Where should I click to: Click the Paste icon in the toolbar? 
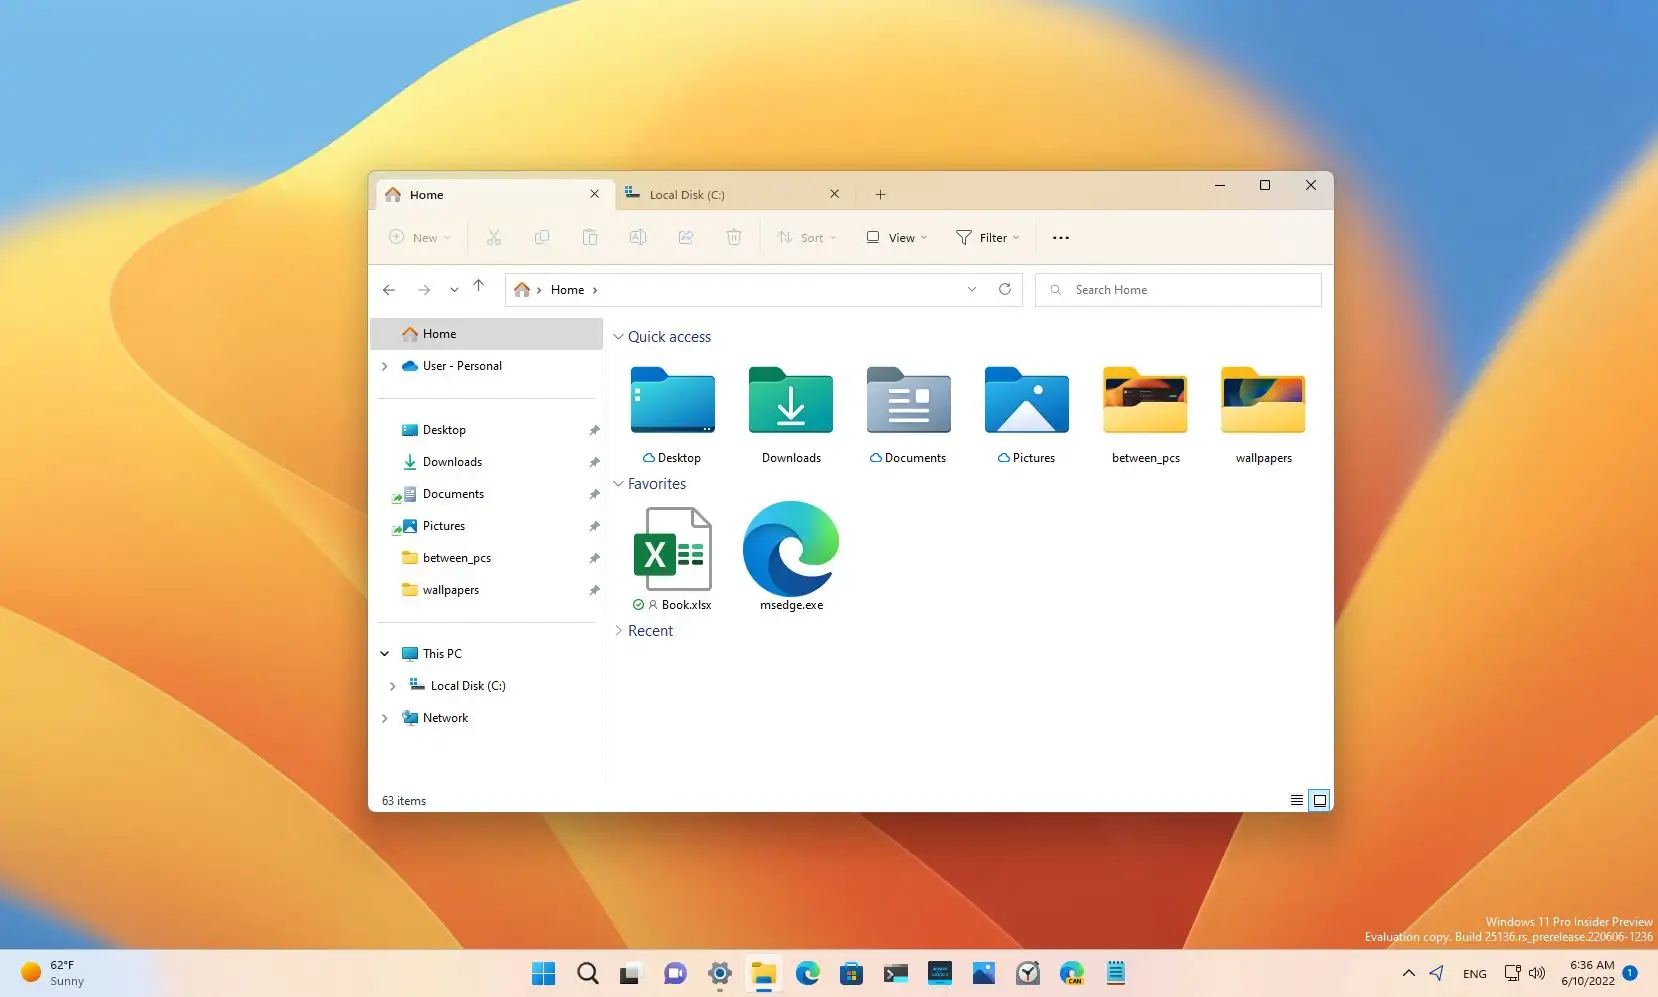(x=590, y=237)
